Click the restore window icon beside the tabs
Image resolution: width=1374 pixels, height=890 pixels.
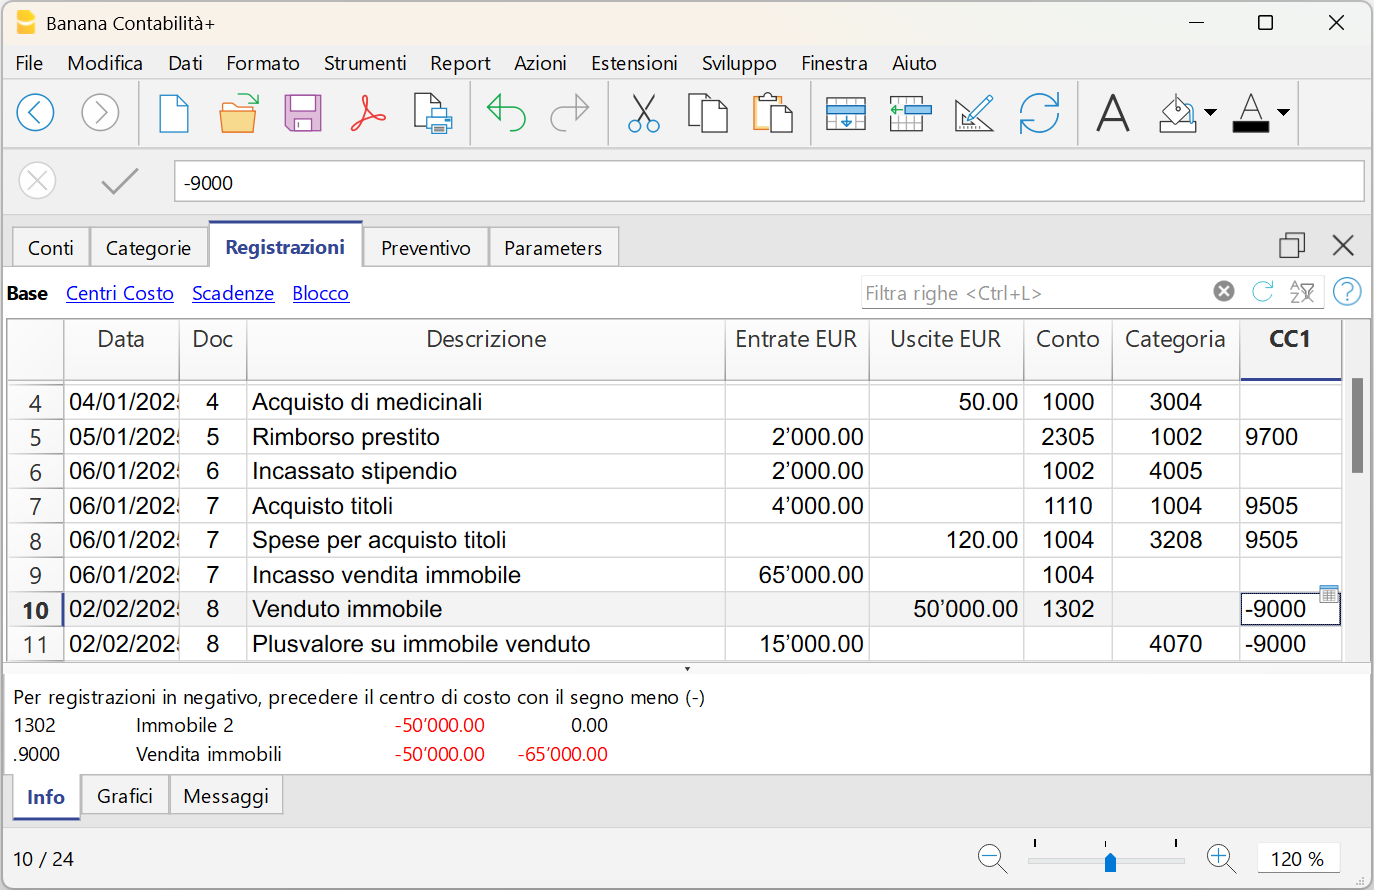[x=1292, y=245]
